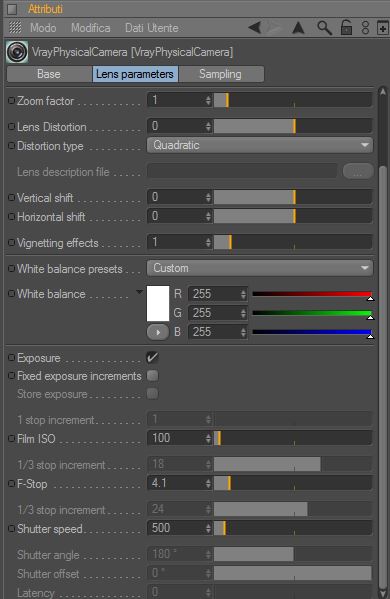Open the White balance presets Custom dropdown
The width and height of the screenshot is (390, 599).
point(260,268)
